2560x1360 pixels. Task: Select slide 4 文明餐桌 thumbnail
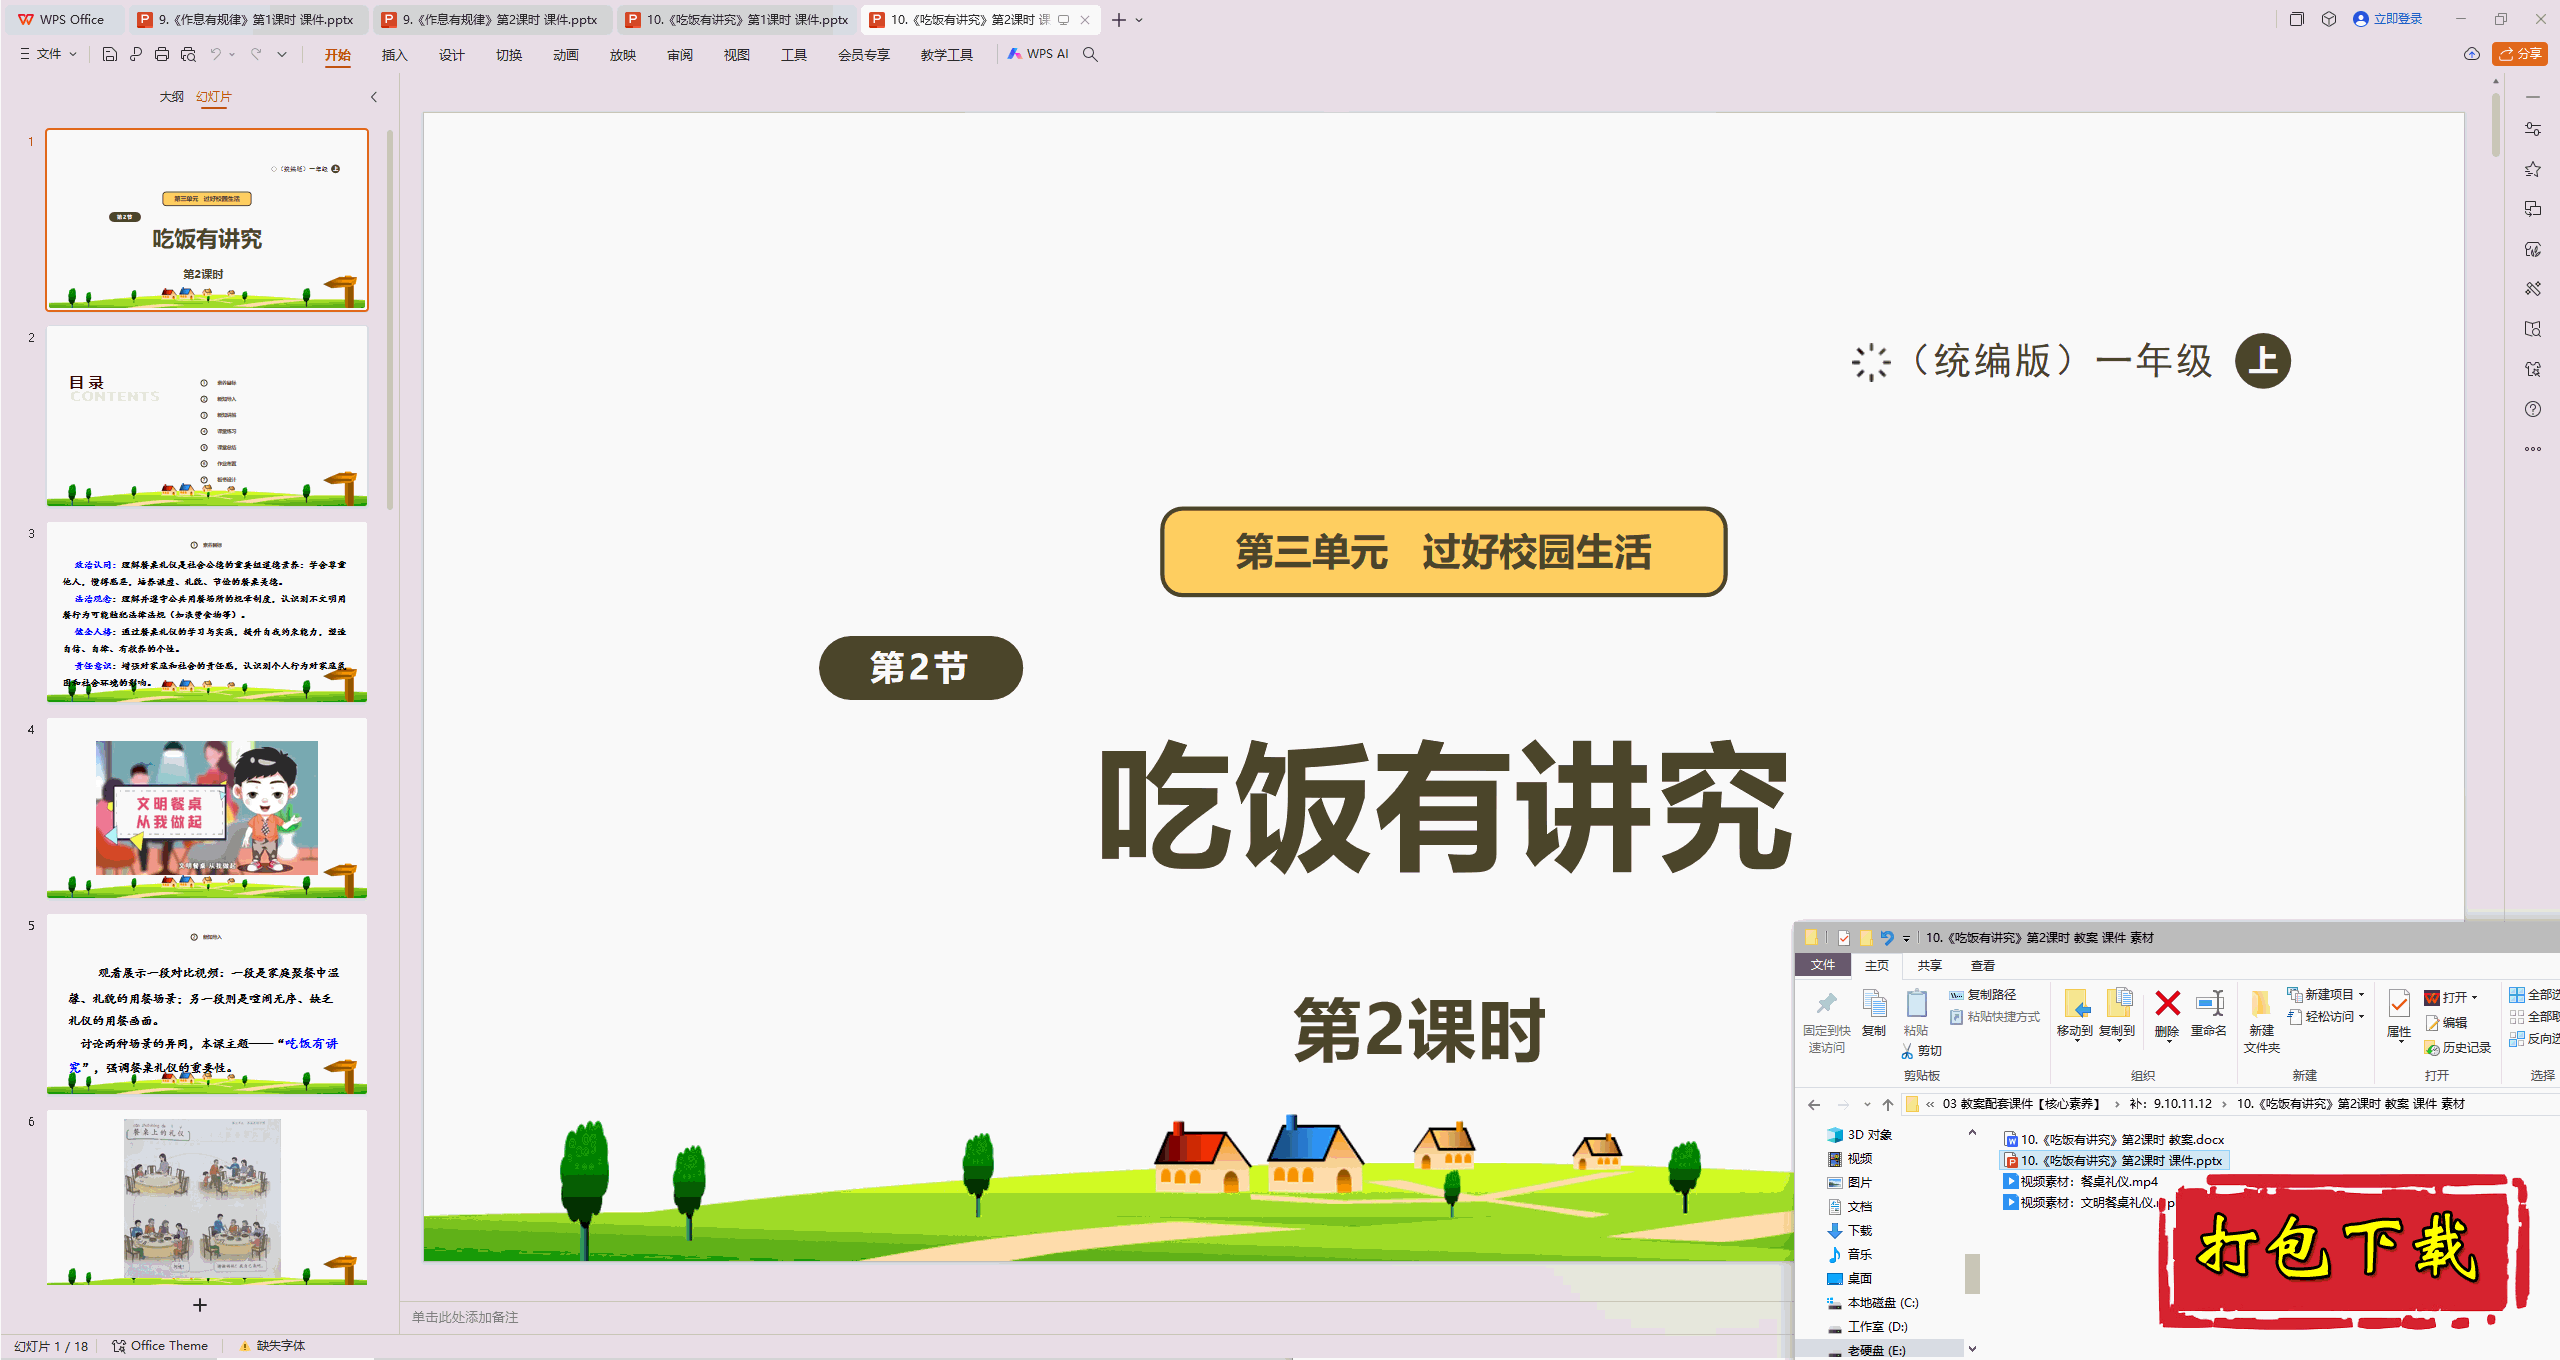pyautogui.click(x=207, y=808)
